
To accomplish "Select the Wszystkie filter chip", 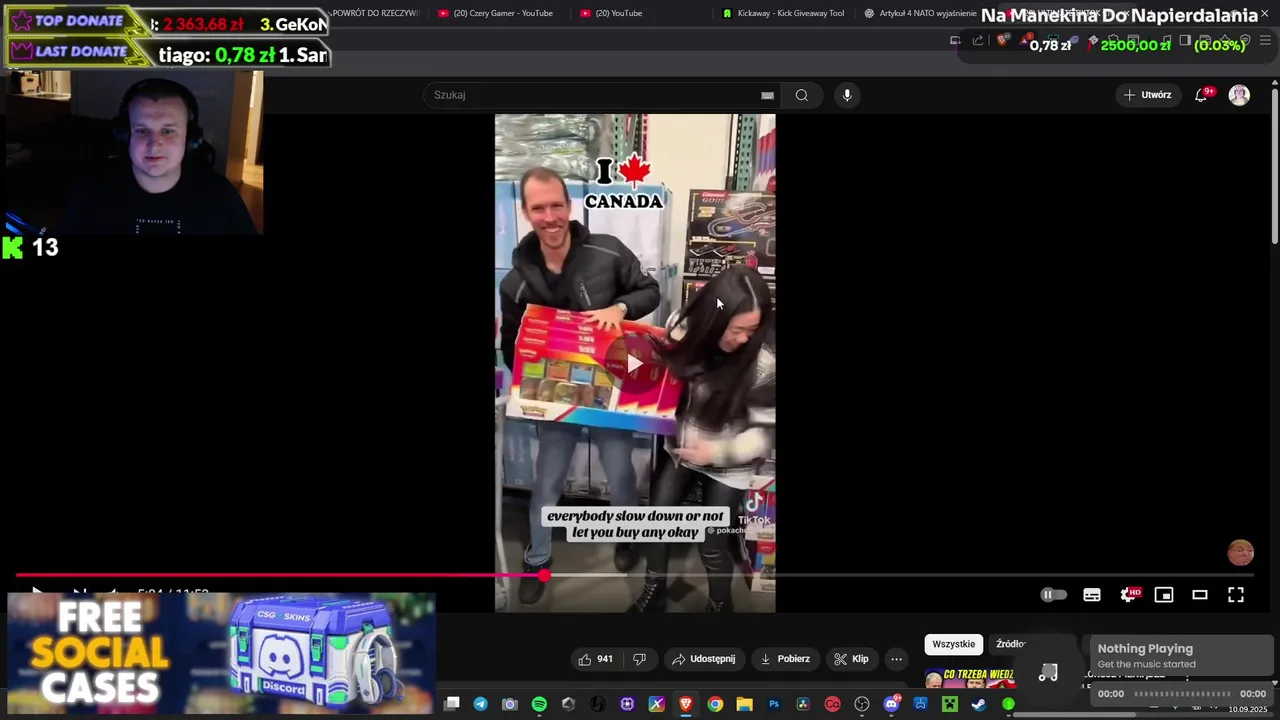I will (x=953, y=644).
